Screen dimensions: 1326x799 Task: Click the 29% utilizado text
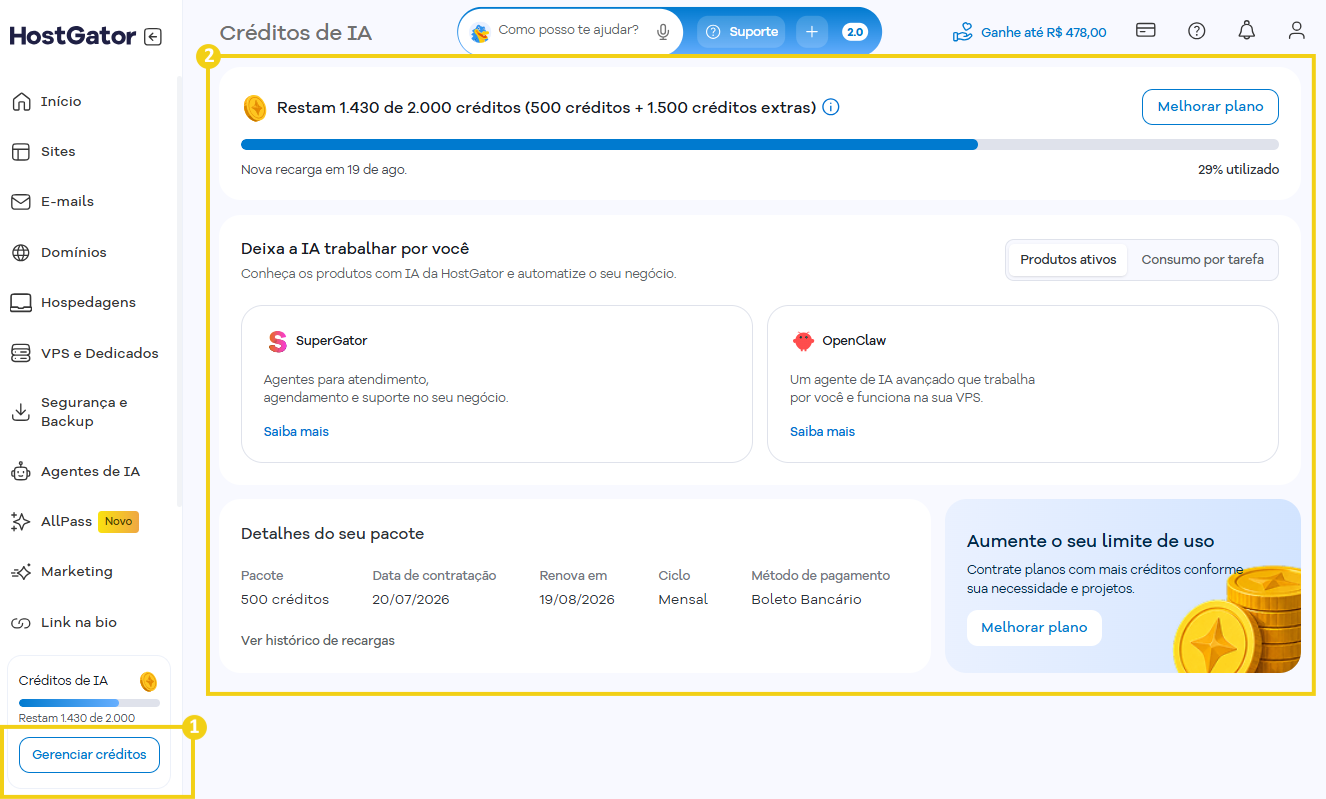(1238, 170)
